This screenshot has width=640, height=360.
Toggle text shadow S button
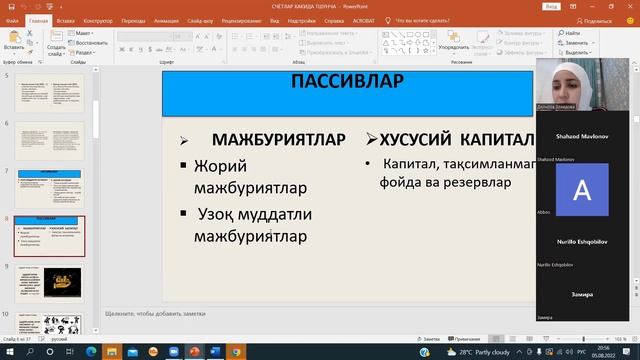click(150, 49)
